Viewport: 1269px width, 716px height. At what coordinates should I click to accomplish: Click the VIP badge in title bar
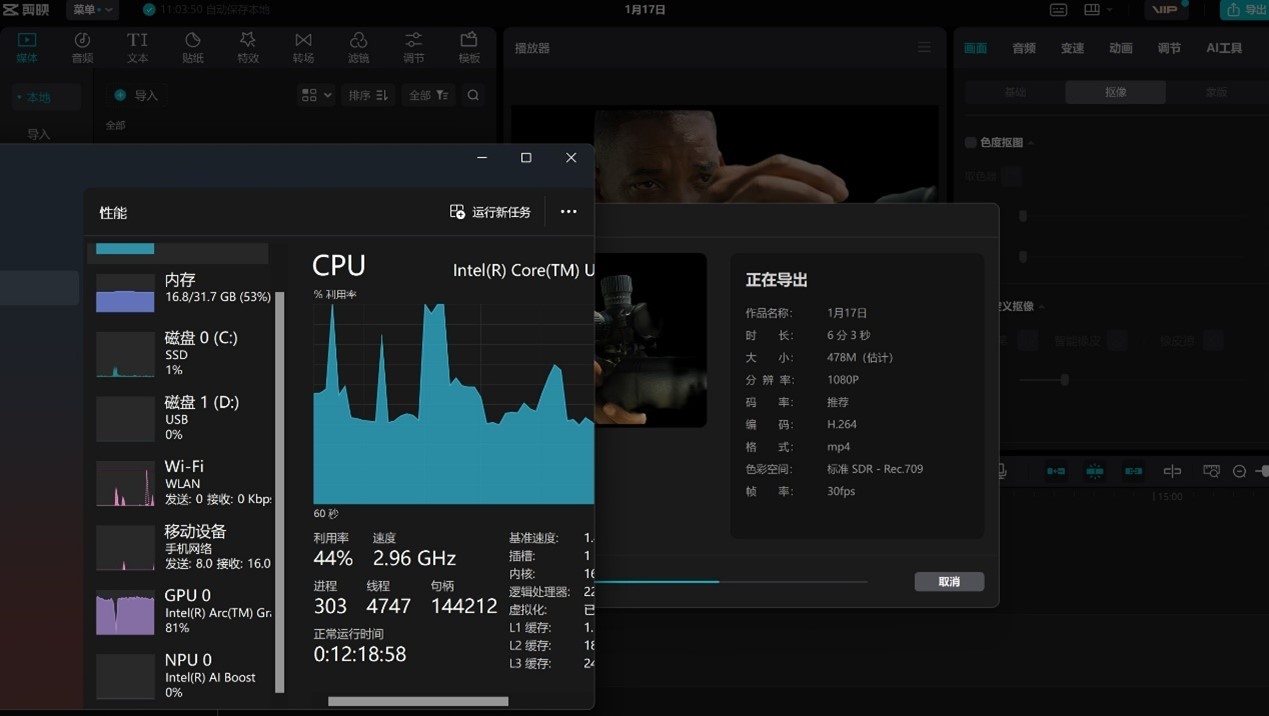(x=1166, y=9)
